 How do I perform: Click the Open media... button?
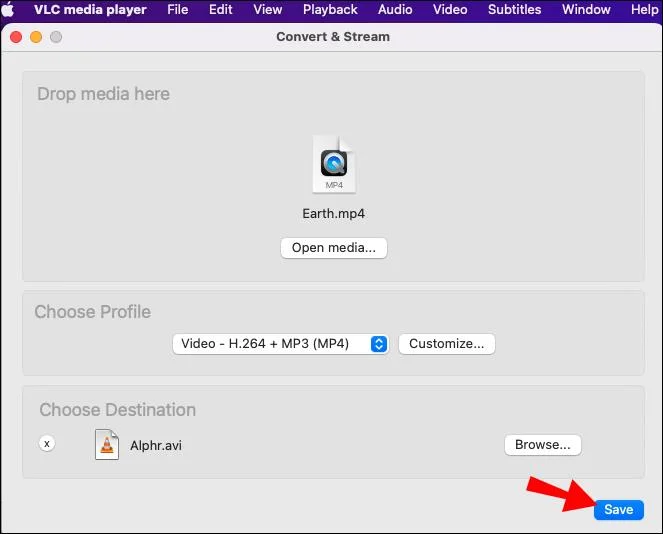coord(334,248)
